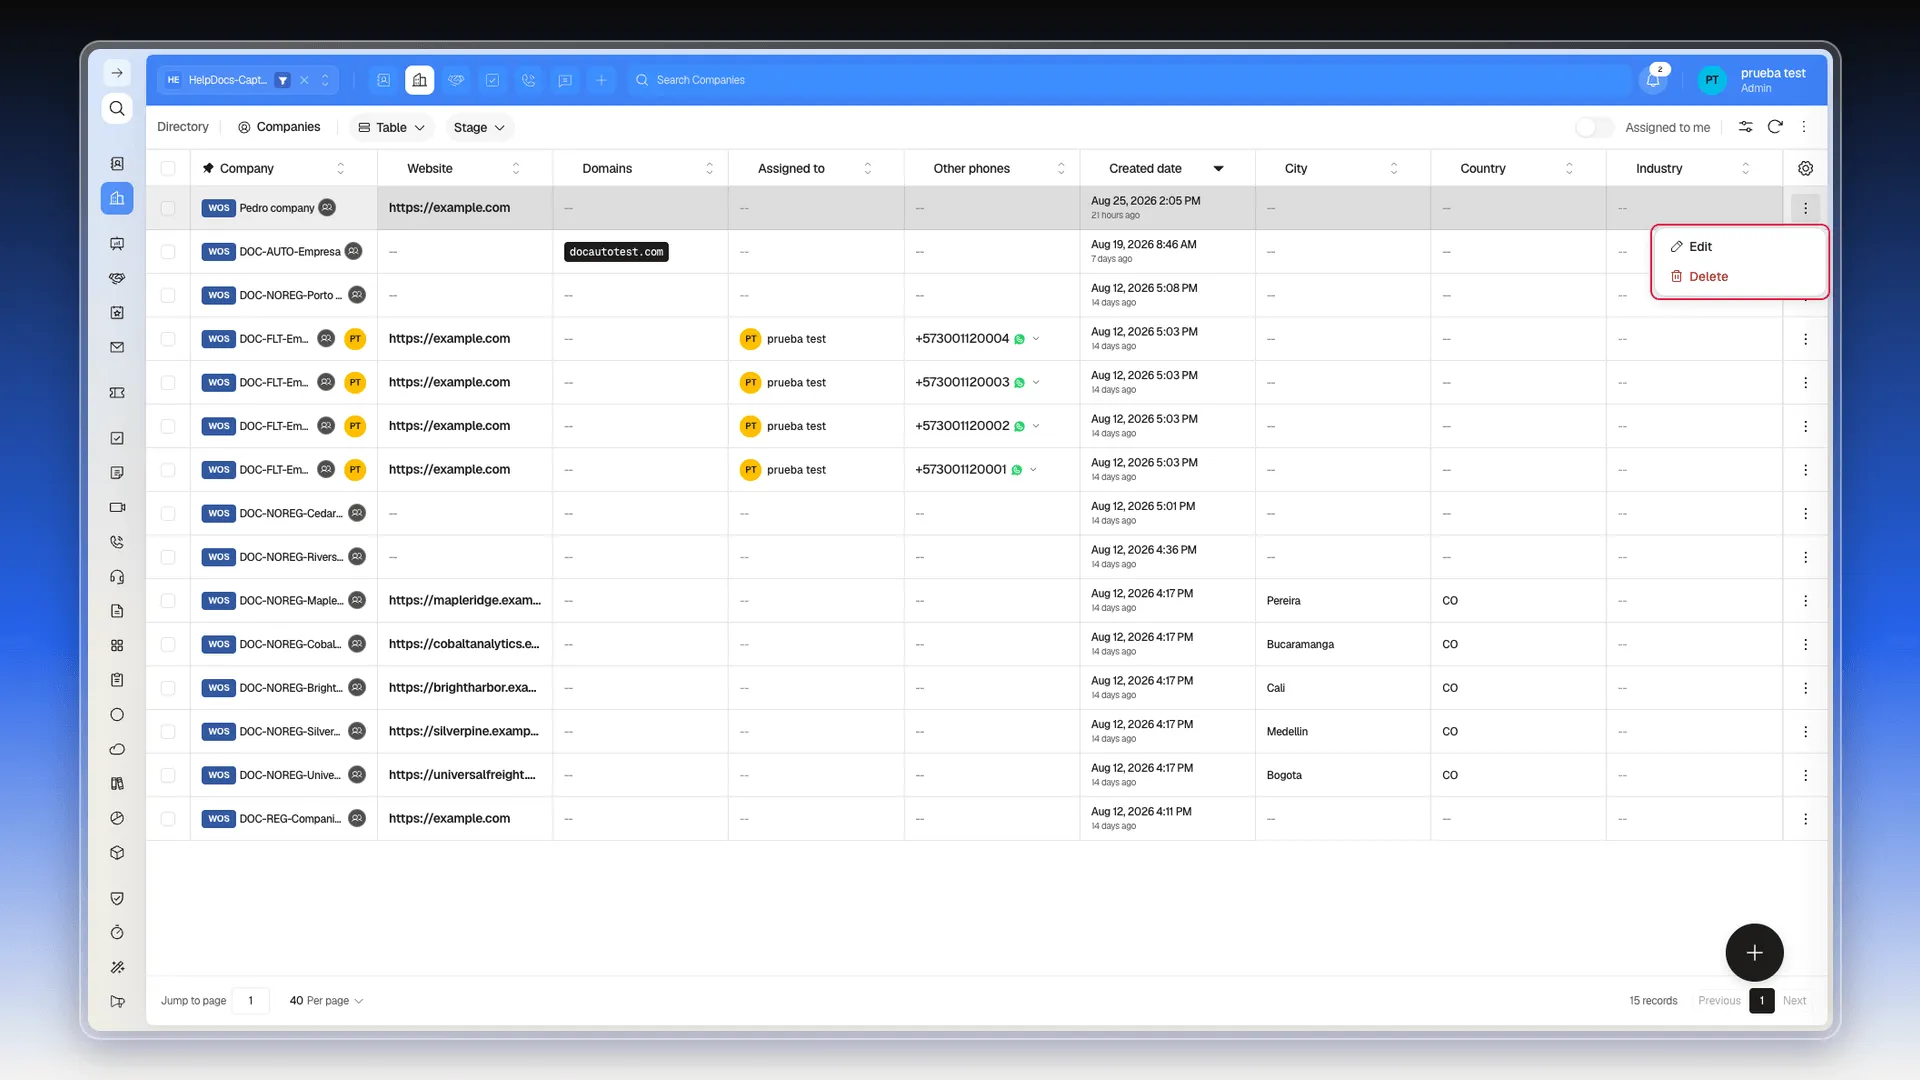The width and height of the screenshot is (1920, 1080).
Task: Check the select-all header checkbox
Action: 168,168
